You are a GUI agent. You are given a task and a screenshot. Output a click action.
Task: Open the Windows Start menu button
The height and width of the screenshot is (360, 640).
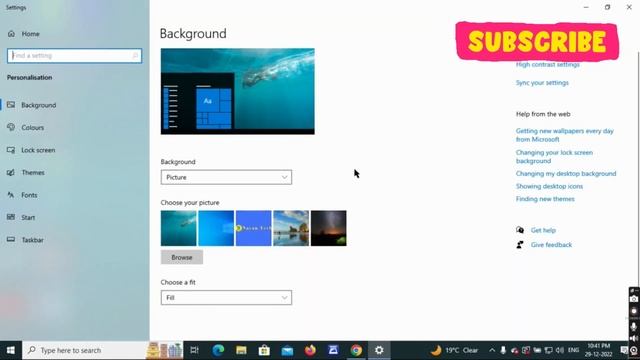[x=11, y=350]
